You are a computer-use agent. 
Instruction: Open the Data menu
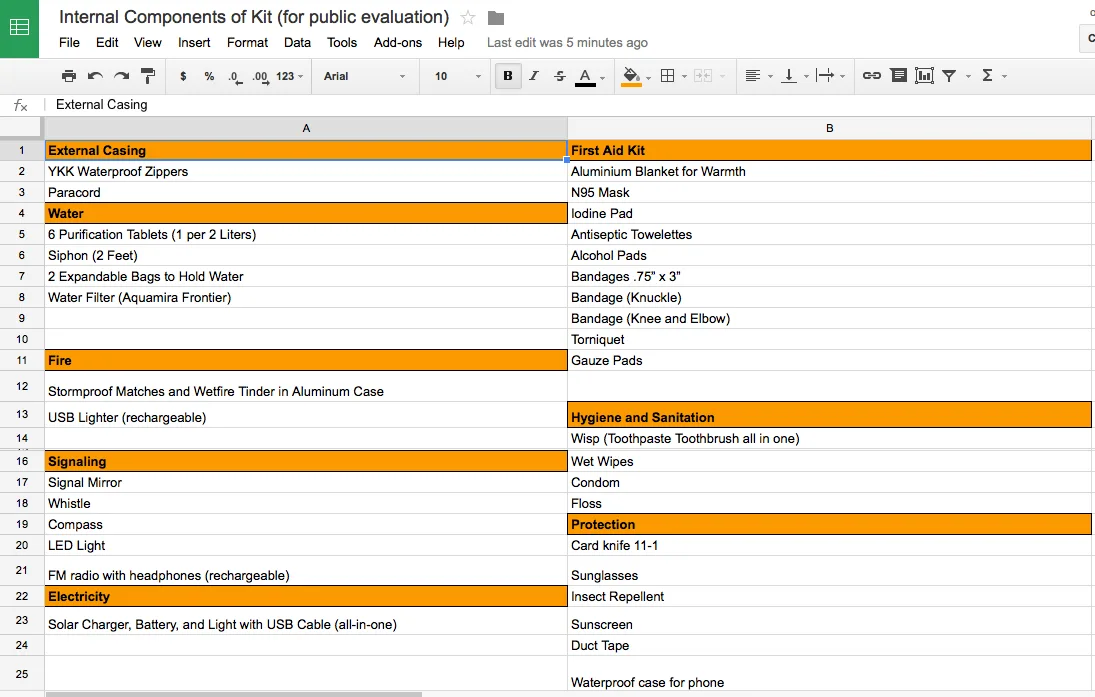(x=297, y=43)
